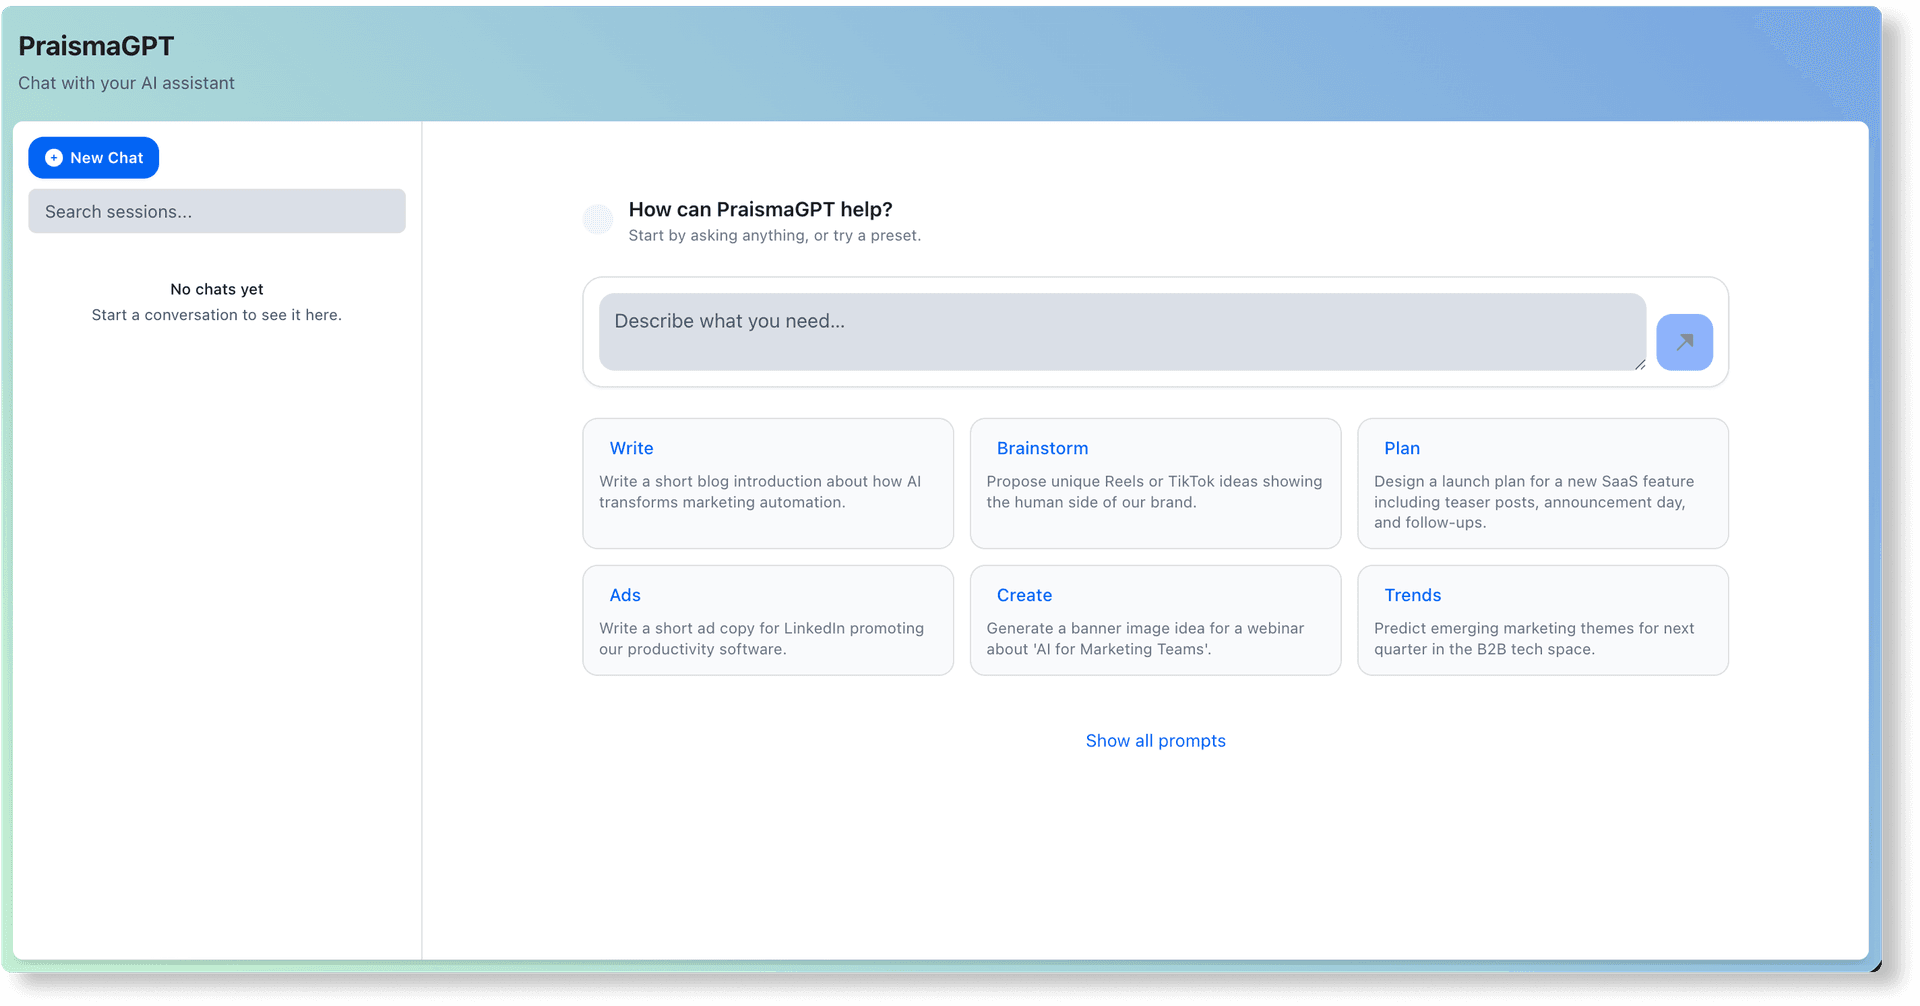Click the plus icon on New Chat
The height and width of the screenshot is (1006, 1920).
[x=53, y=157]
